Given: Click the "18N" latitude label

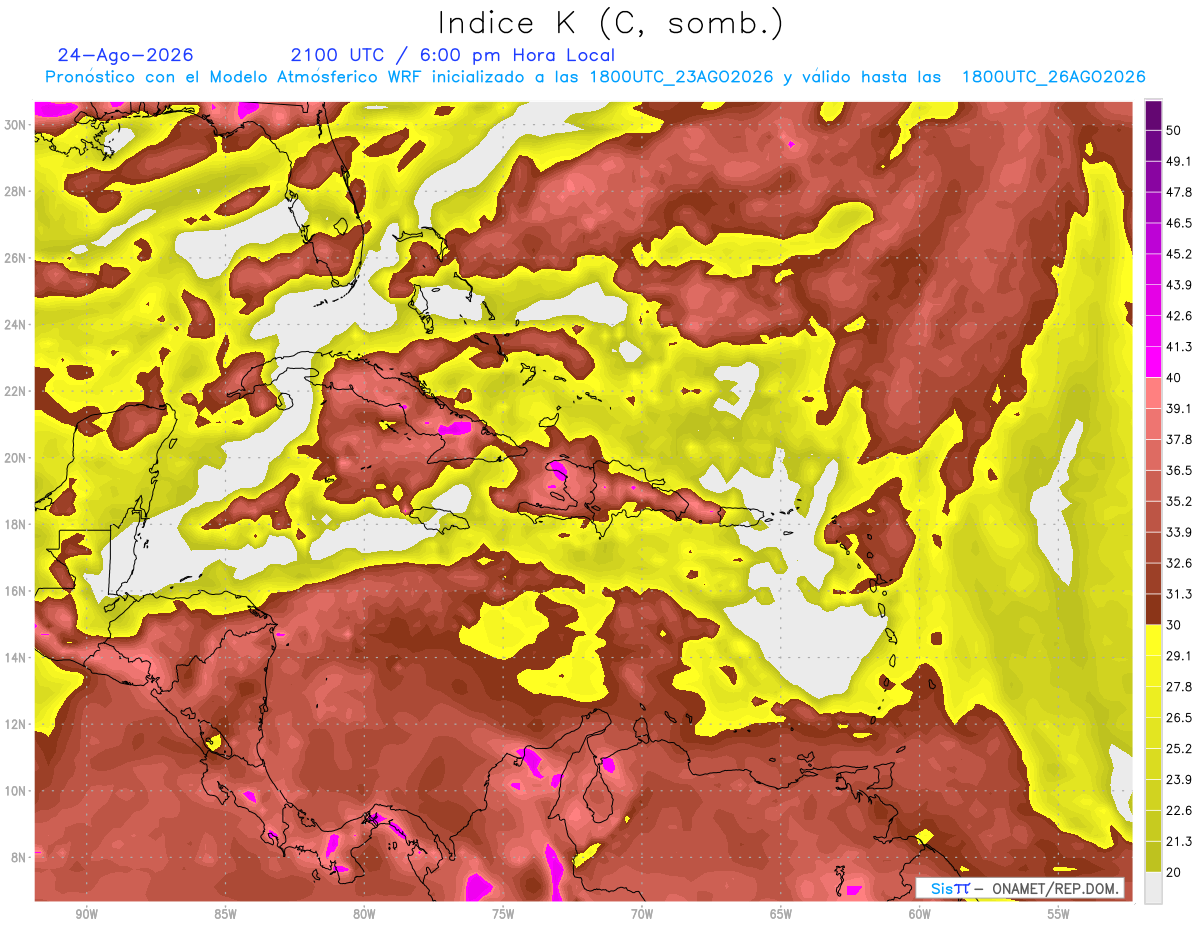Looking at the screenshot, I should [16, 524].
